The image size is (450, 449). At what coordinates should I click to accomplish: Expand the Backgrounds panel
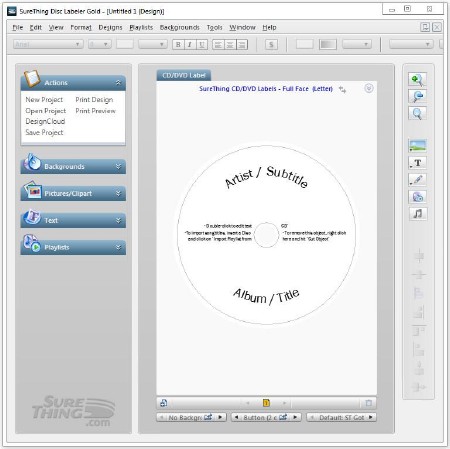coord(118,166)
